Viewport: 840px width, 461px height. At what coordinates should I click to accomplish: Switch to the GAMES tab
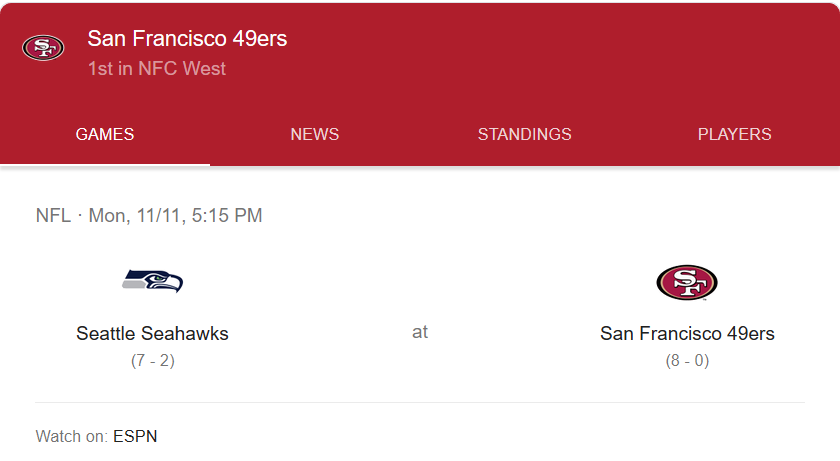tap(105, 134)
